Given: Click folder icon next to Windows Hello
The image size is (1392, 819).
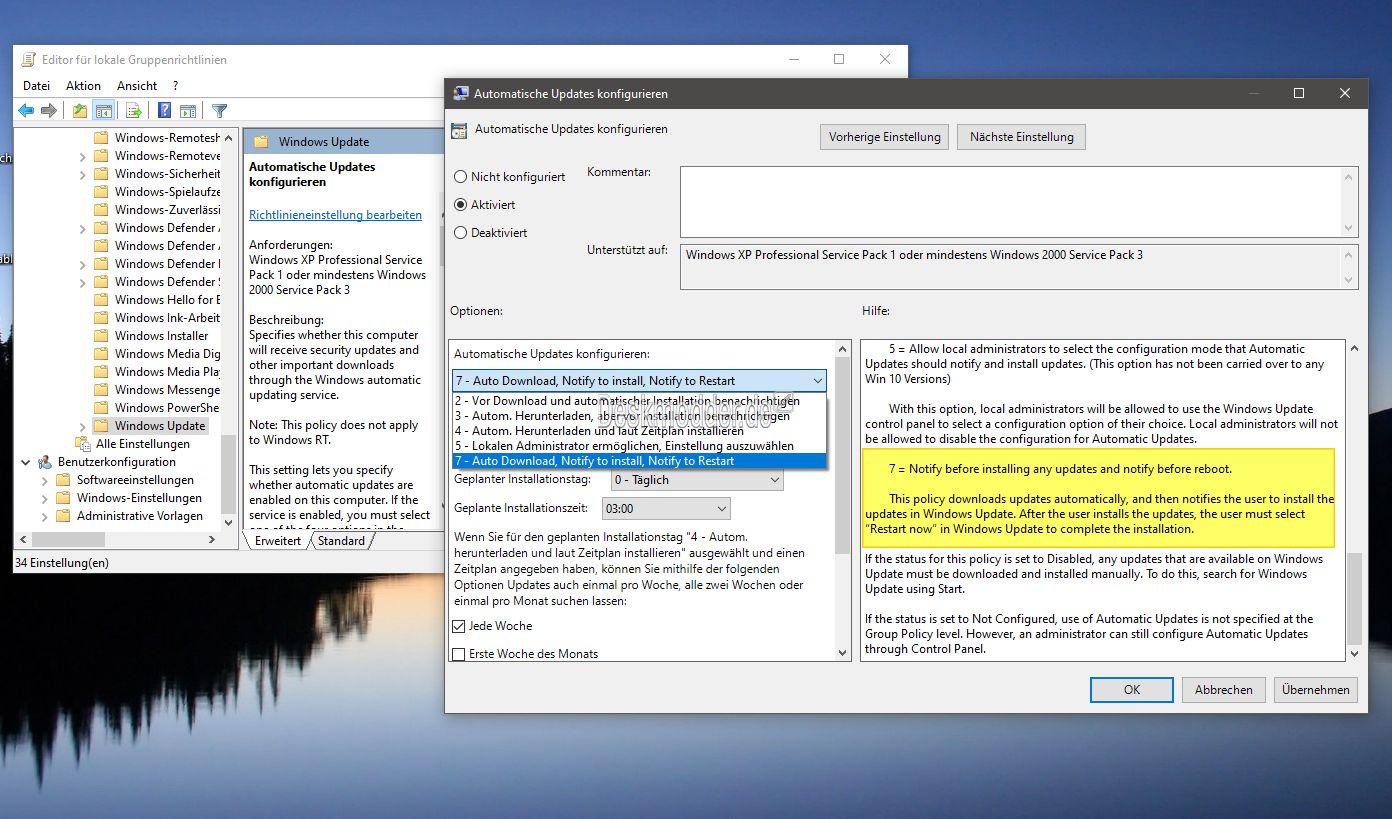Looking at the screenshot, I should click(x=101, y=299).
